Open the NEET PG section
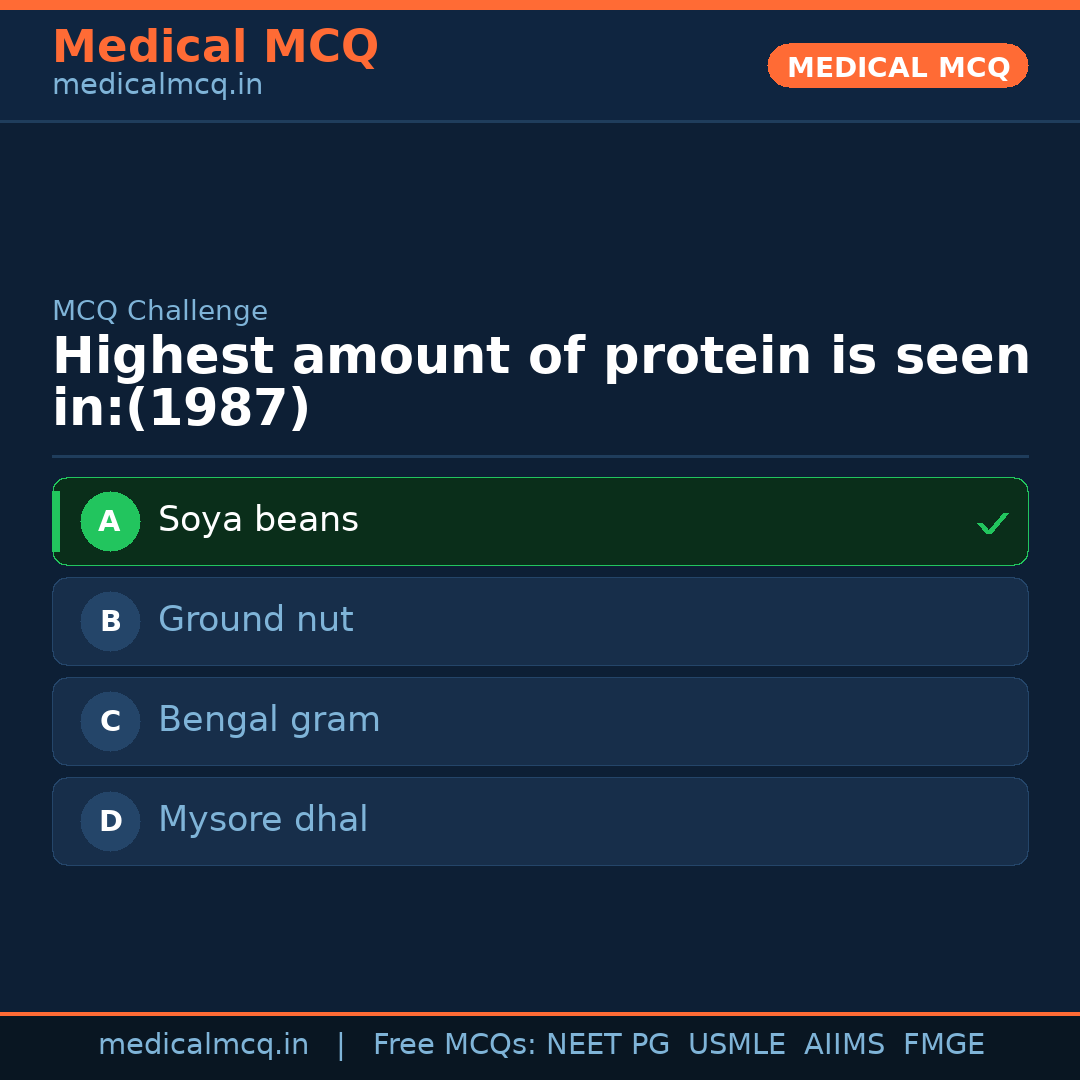Image resolution: width=1080 pixels, height=1080 pixels. pyautogui.click(x=607, y=1043)
